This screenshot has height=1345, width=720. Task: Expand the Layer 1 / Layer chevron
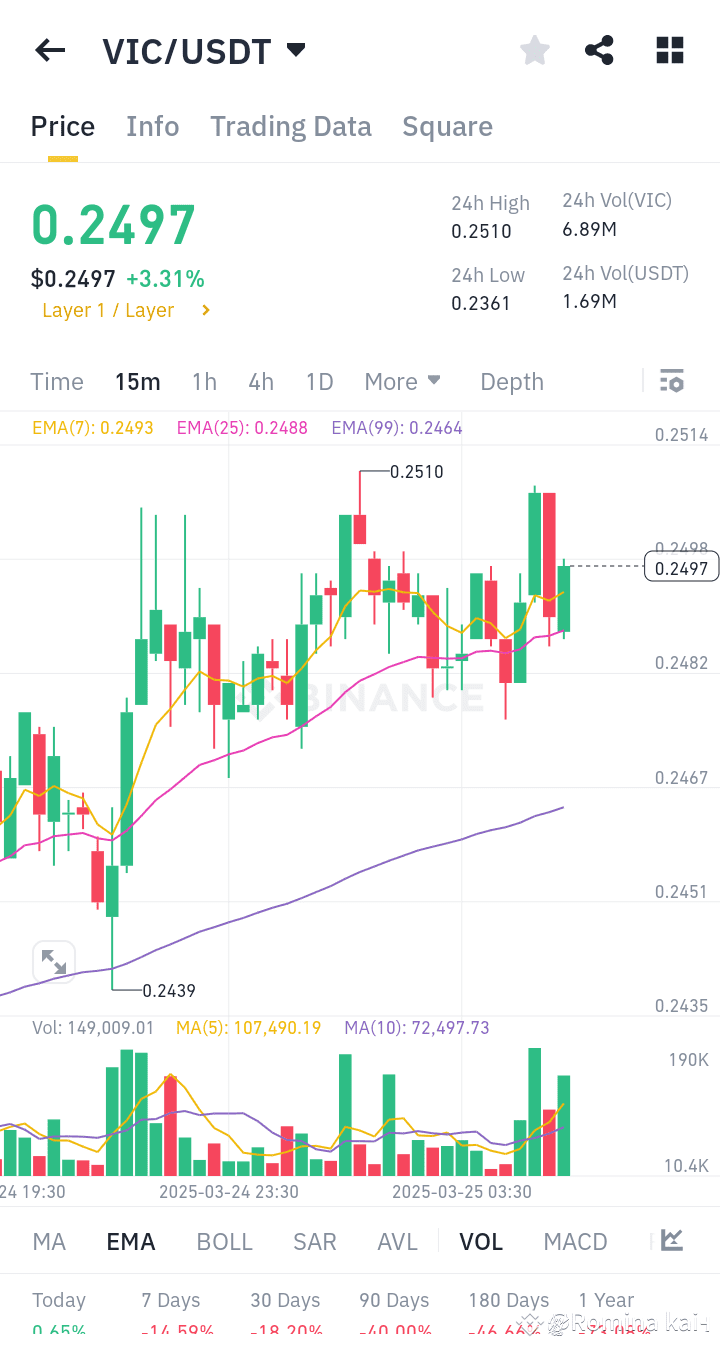pyautogui.click(x=206, y=310)
